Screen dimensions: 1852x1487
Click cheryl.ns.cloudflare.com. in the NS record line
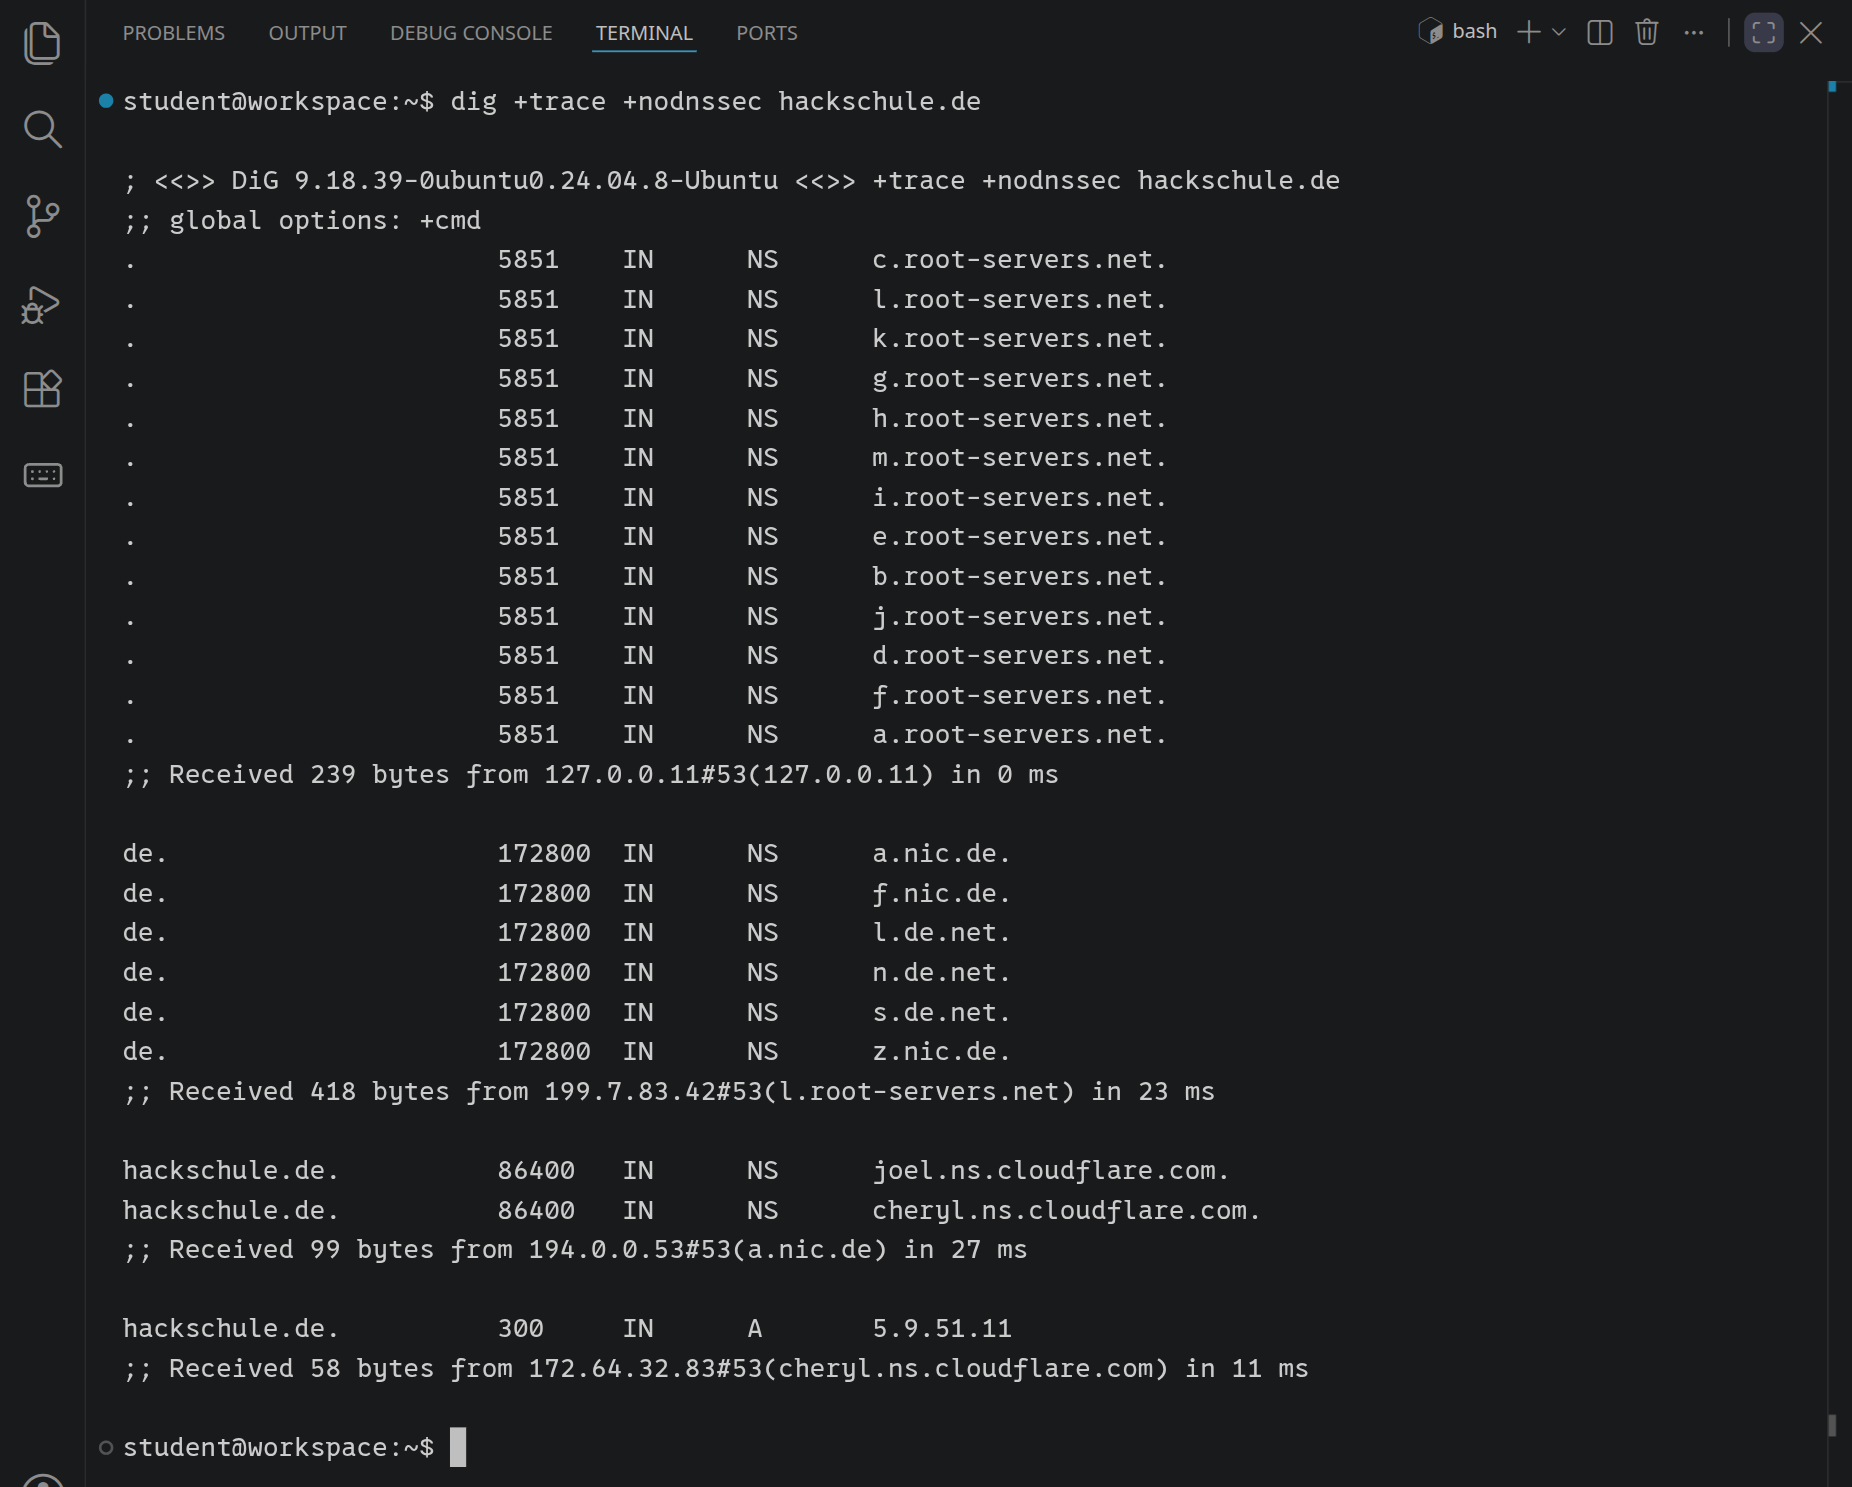click(x=1066, y=1210)
